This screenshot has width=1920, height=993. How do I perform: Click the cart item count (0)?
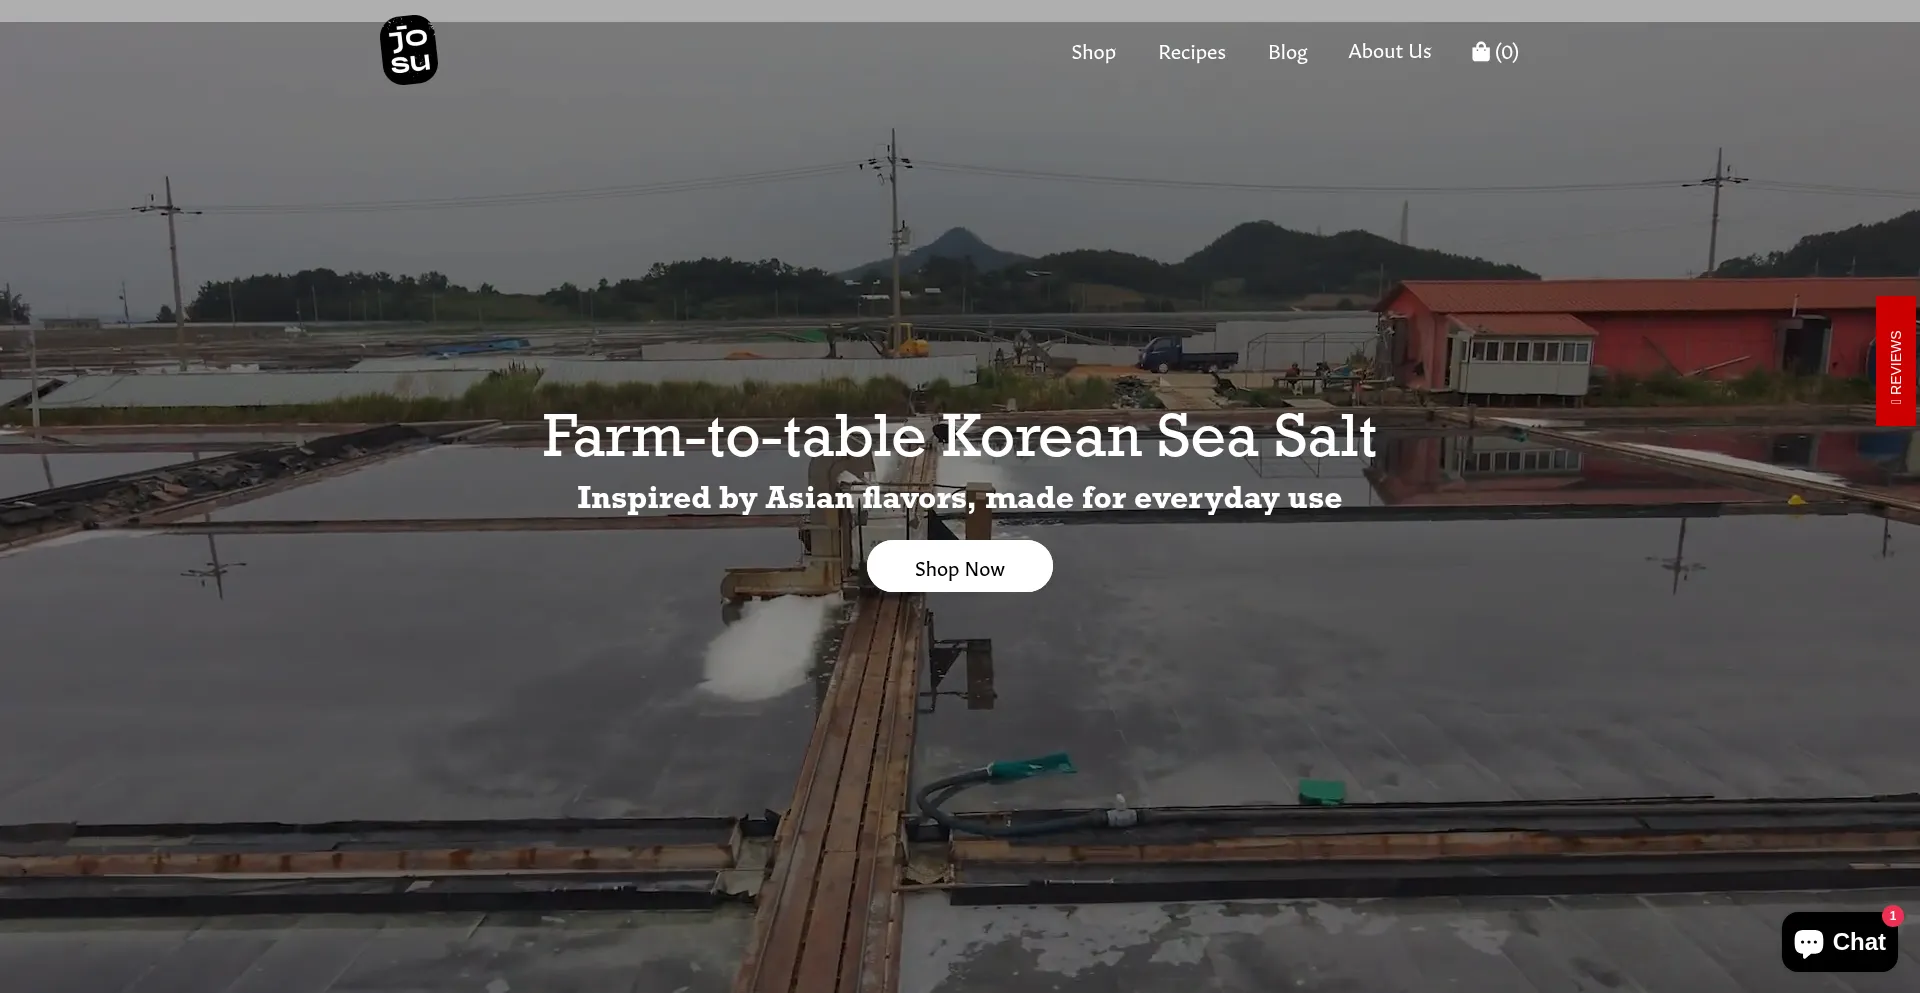click(x=1507, y=52)
